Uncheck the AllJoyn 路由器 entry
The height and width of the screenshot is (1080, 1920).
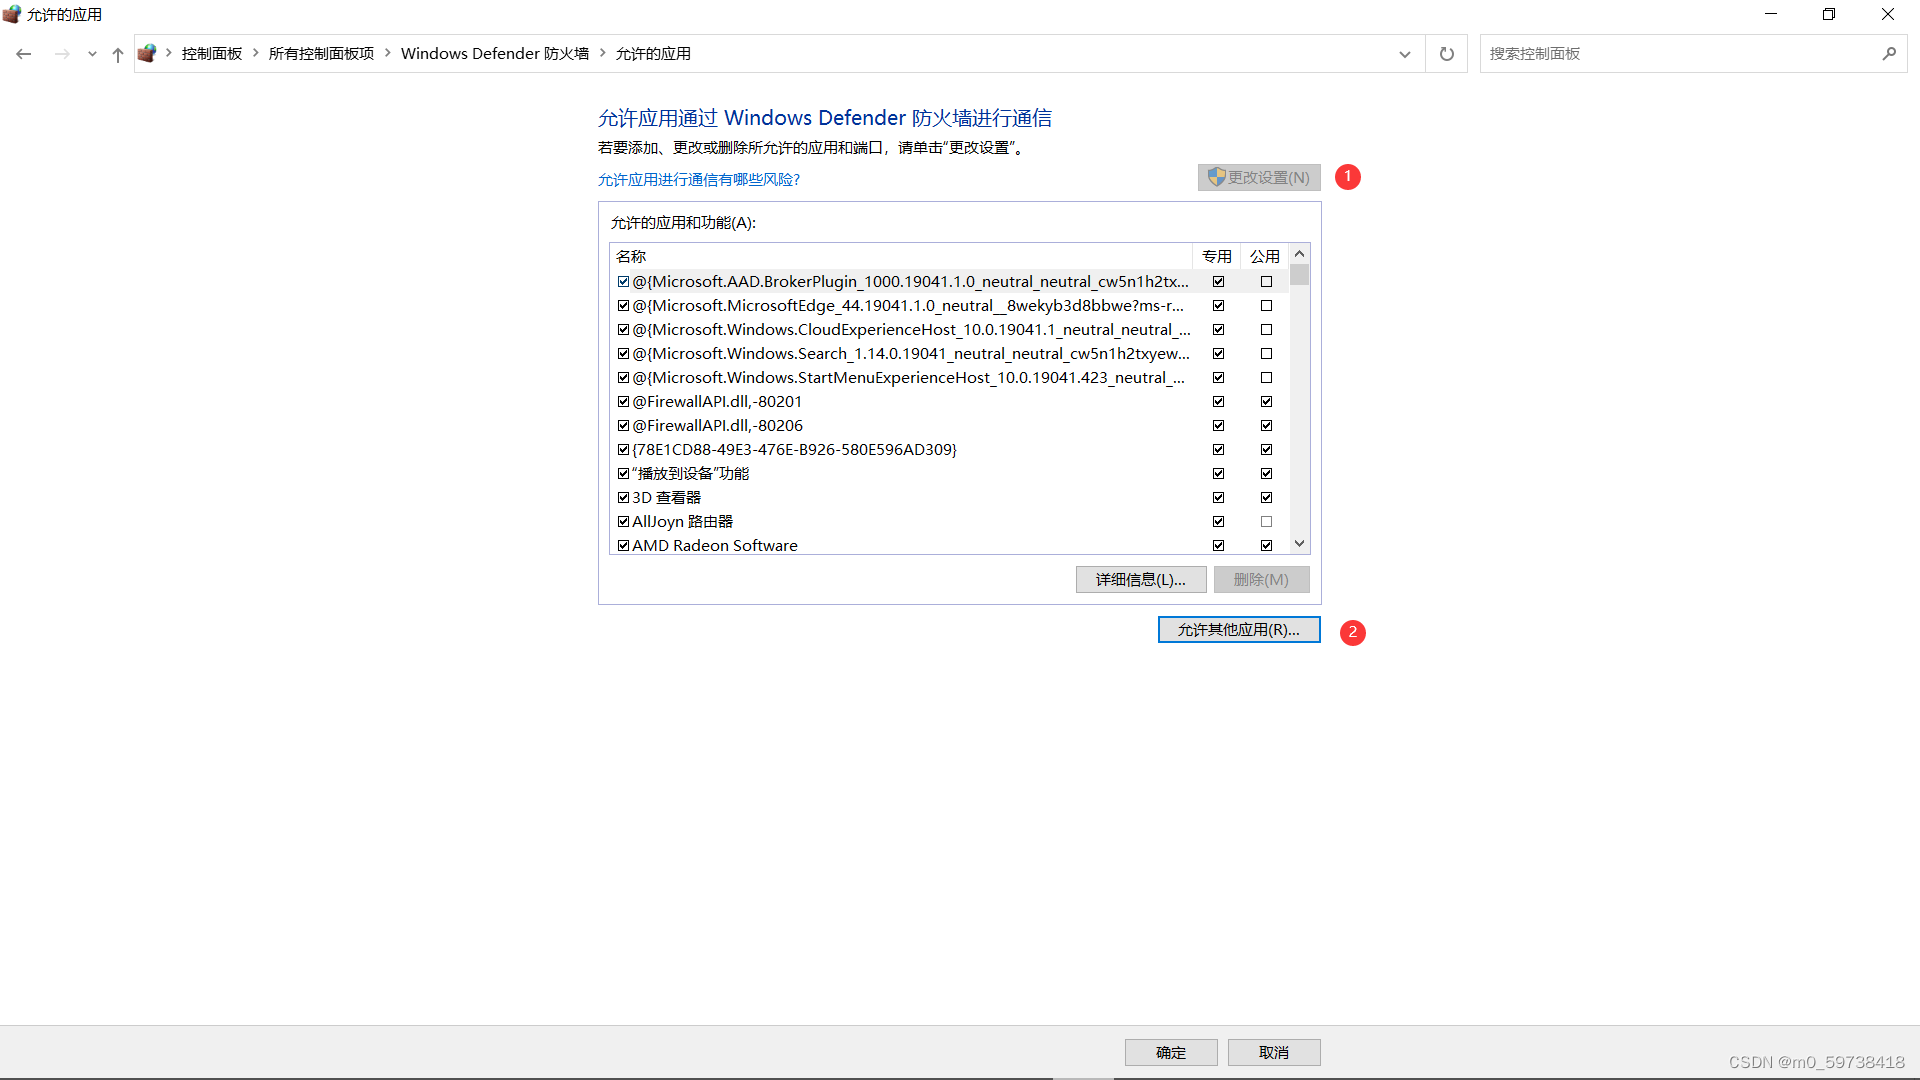pos(623,521)
